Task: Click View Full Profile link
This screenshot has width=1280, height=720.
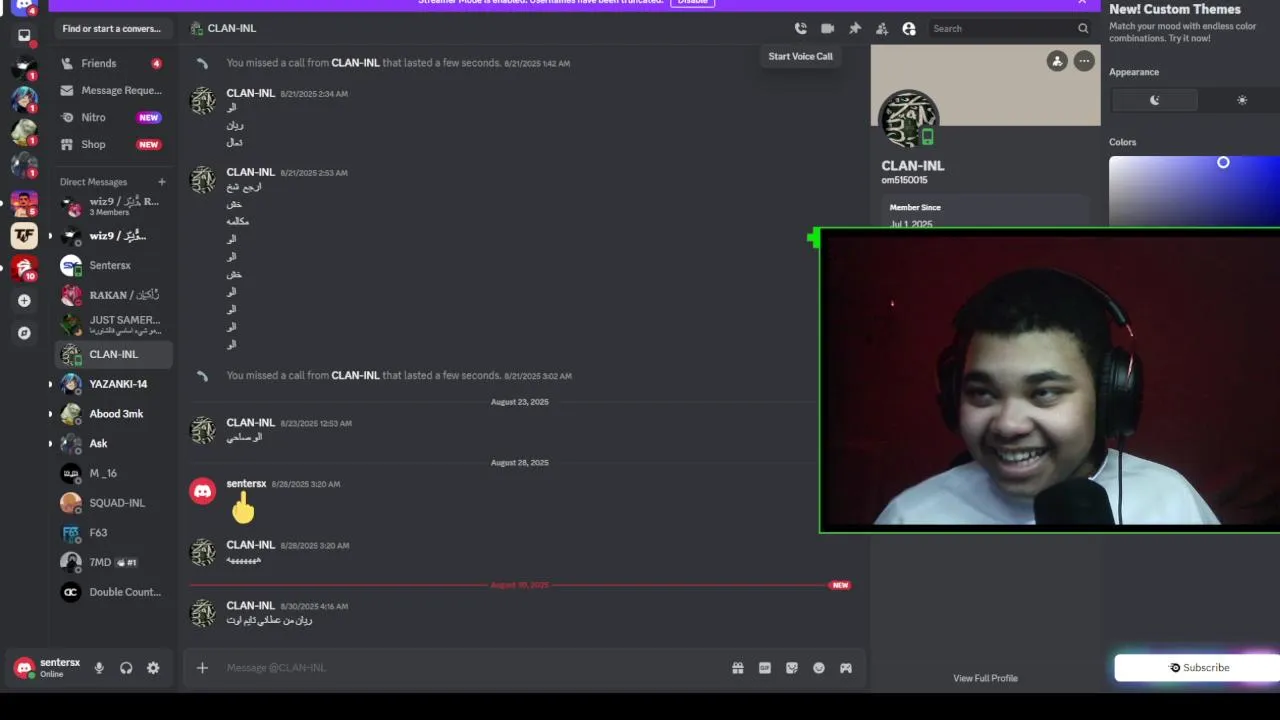Action: tap(985, 678)
